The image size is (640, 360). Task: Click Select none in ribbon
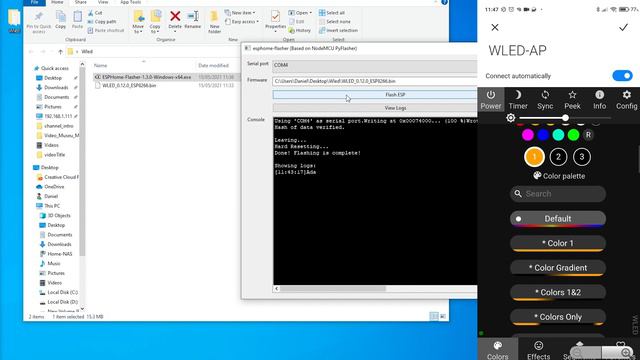pos(335,22)
